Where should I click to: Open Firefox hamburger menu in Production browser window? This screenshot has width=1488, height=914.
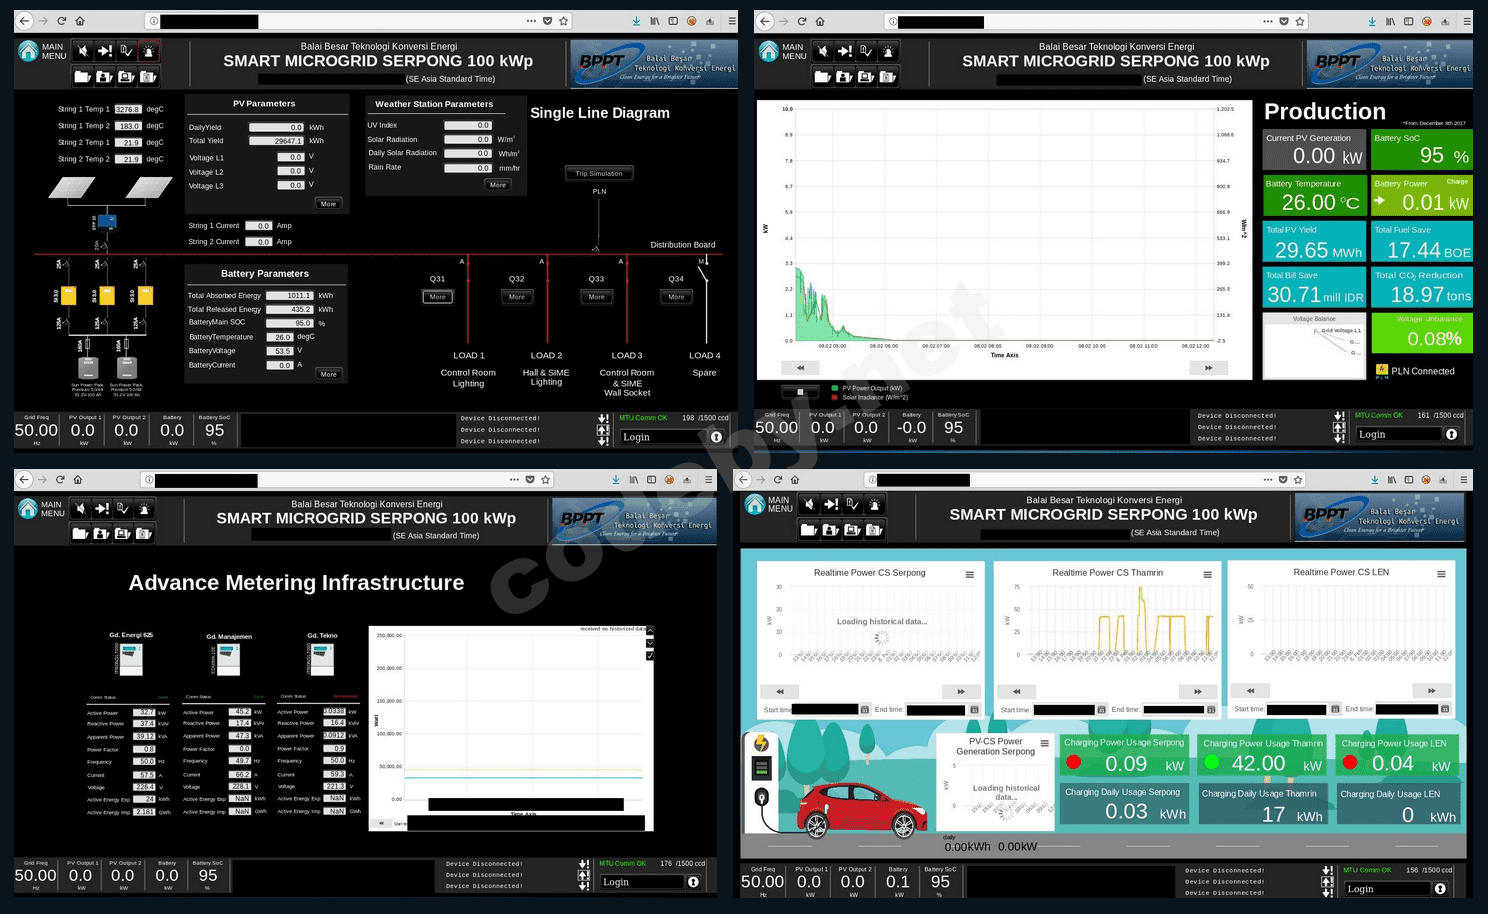1467,21
